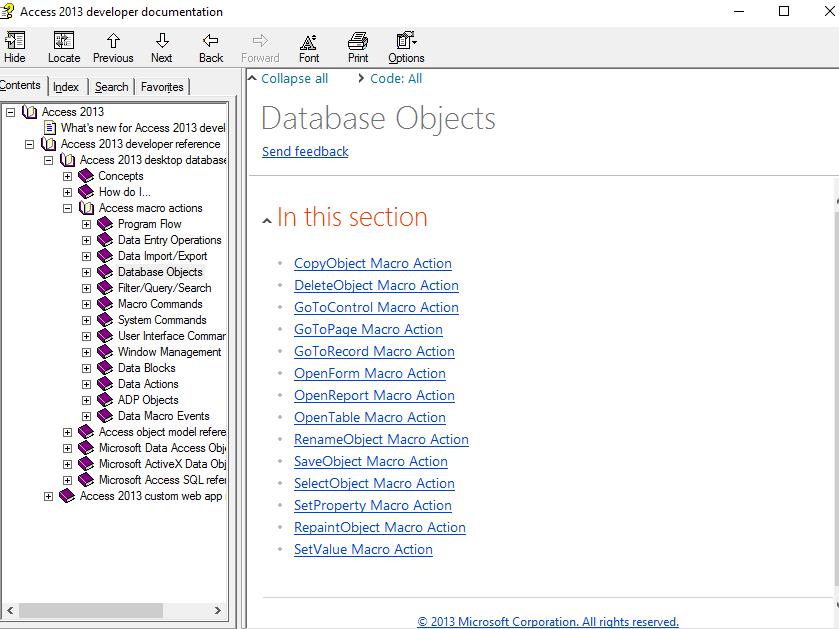This screenshot has height=629, width=839.
Task: Click the Concepts purple book icon
Action: coord(86,176)
